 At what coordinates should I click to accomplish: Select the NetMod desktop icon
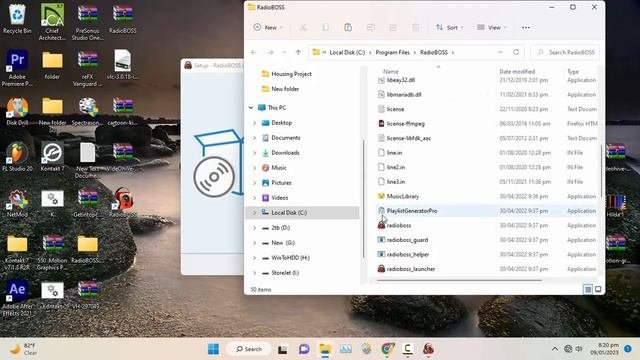point(17,203)
